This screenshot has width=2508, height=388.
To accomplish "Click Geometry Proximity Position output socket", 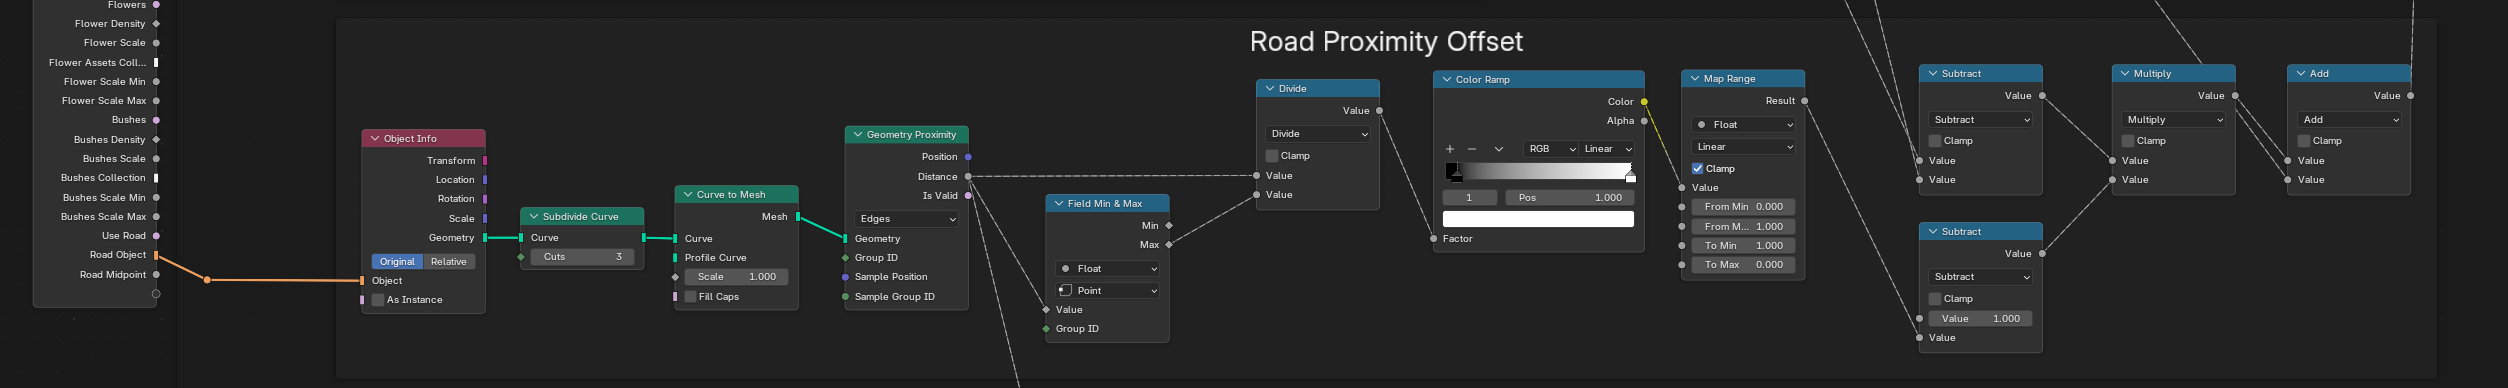I will [968, 157].
